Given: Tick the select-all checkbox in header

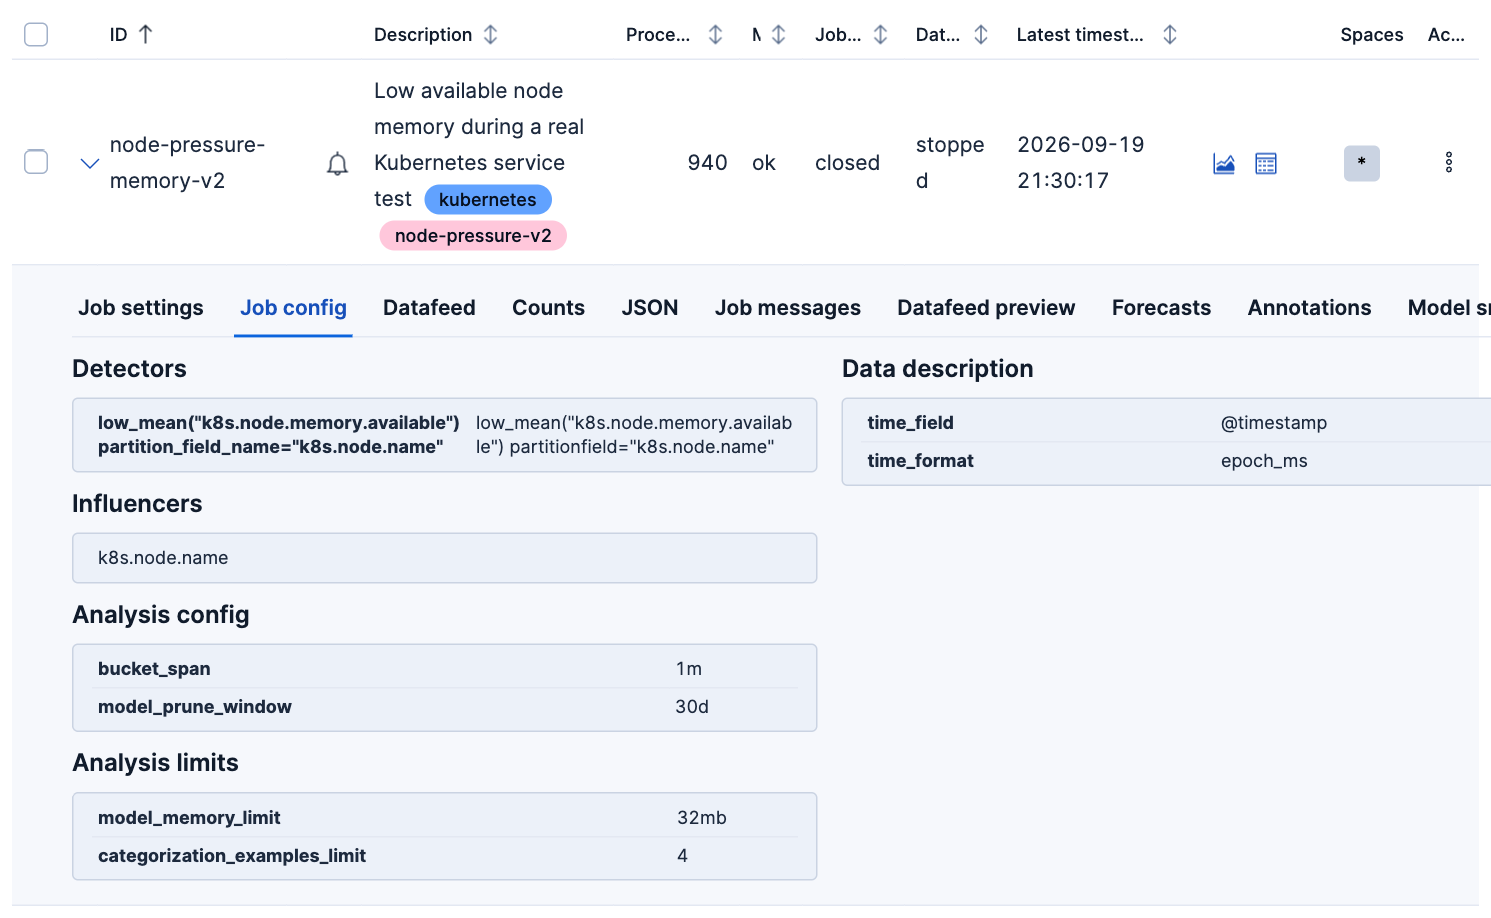Looking at the screenshot, I should [x=36, y=34].
